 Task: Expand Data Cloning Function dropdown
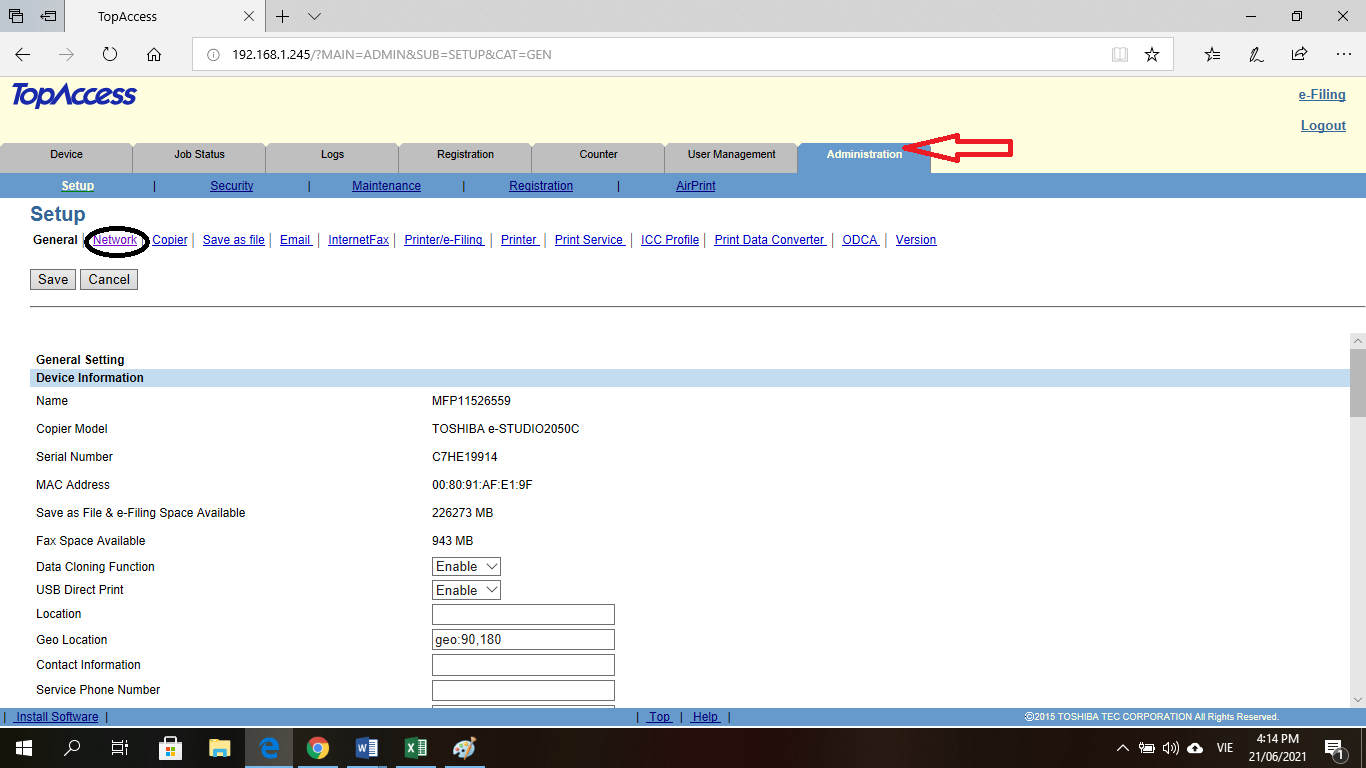(466, 567)
